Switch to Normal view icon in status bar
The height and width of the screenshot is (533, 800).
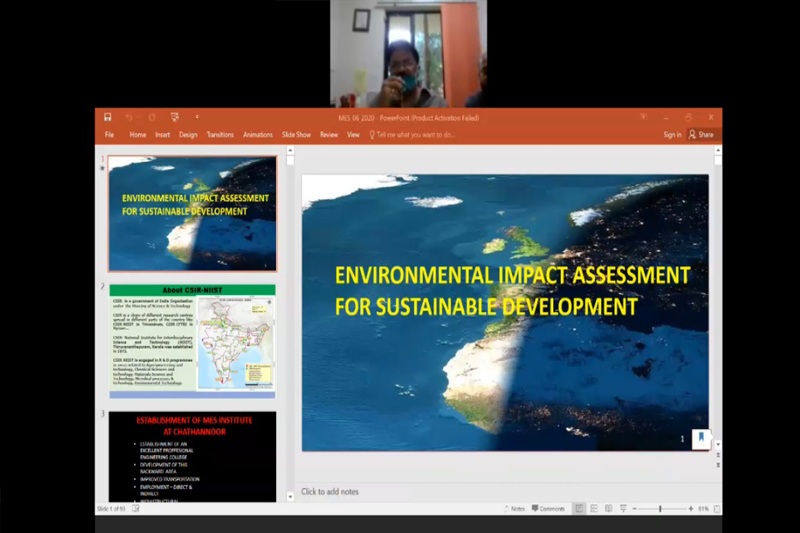[578, 509]
